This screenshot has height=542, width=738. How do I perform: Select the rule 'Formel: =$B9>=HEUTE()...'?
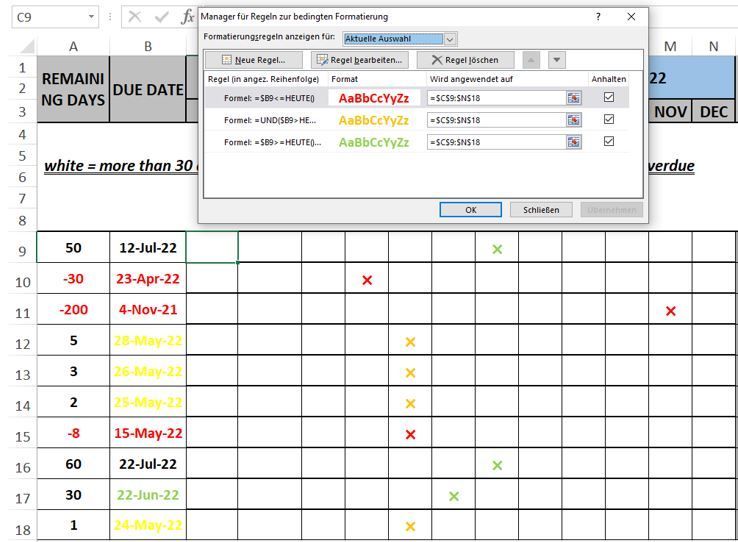[x=273, y=143]
